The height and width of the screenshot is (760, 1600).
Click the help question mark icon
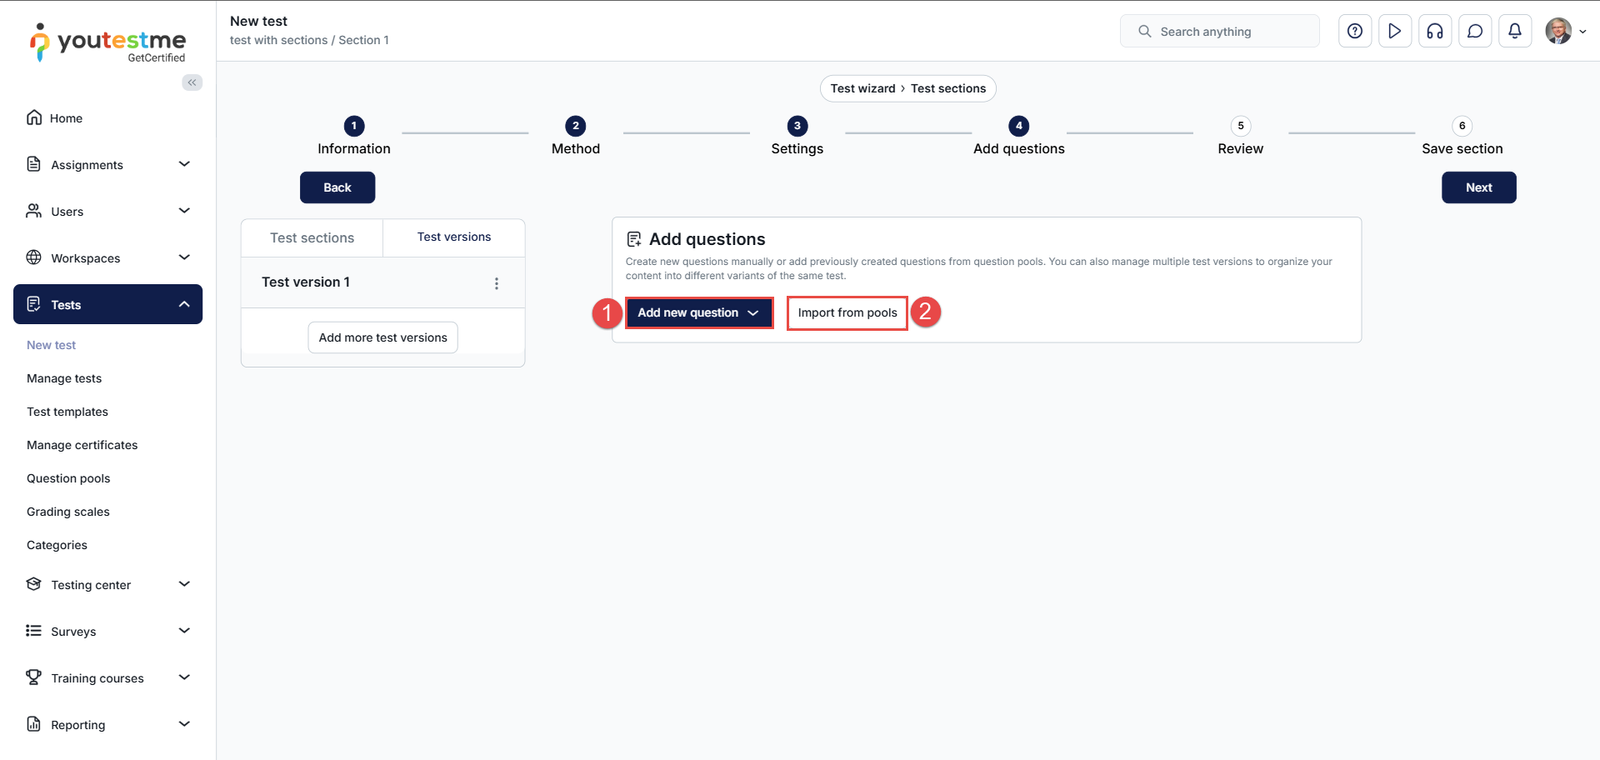click(x=1354, y=31)
